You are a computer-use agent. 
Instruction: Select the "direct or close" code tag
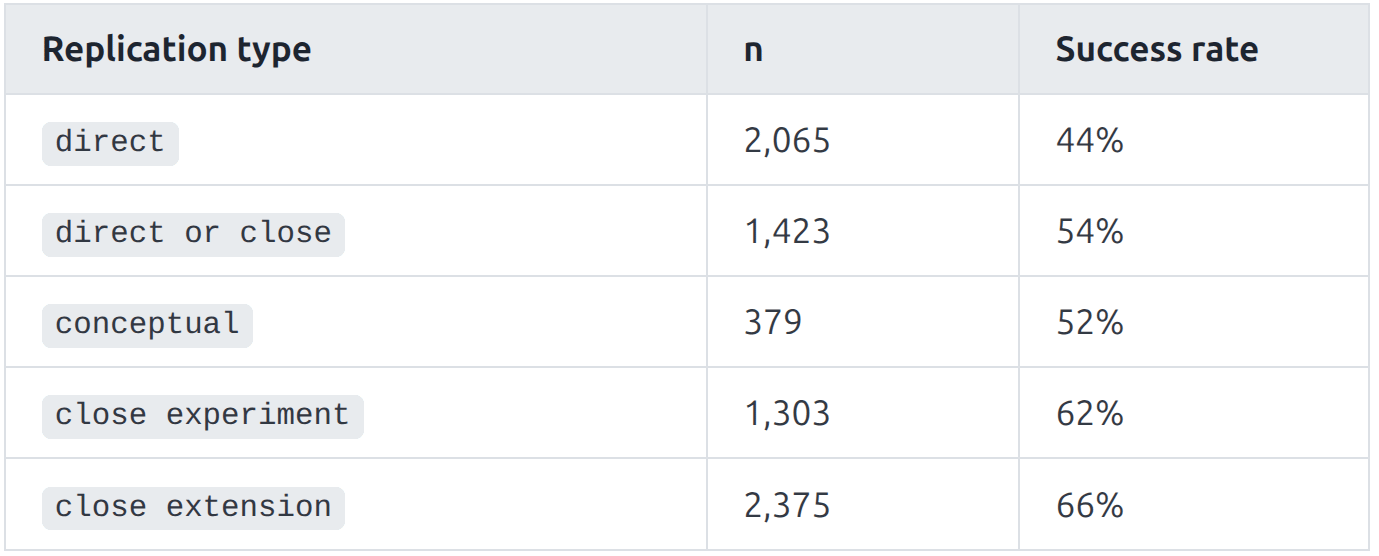pos(193,234)
